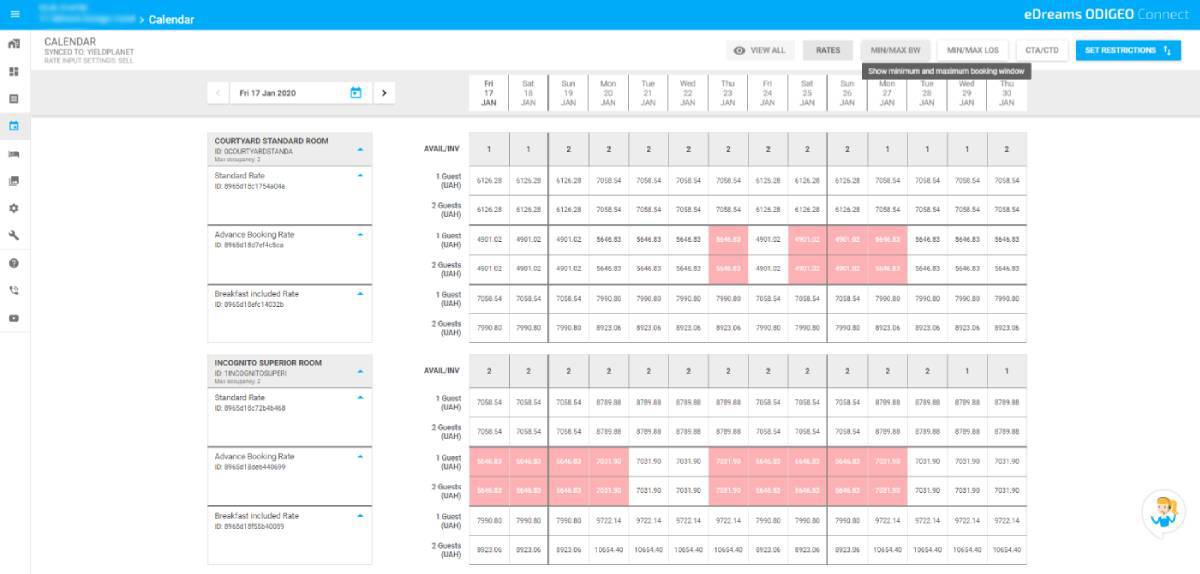Collapse the Incognito Superior Room section
Viewport: 1200px width, 574px height.
361,371
